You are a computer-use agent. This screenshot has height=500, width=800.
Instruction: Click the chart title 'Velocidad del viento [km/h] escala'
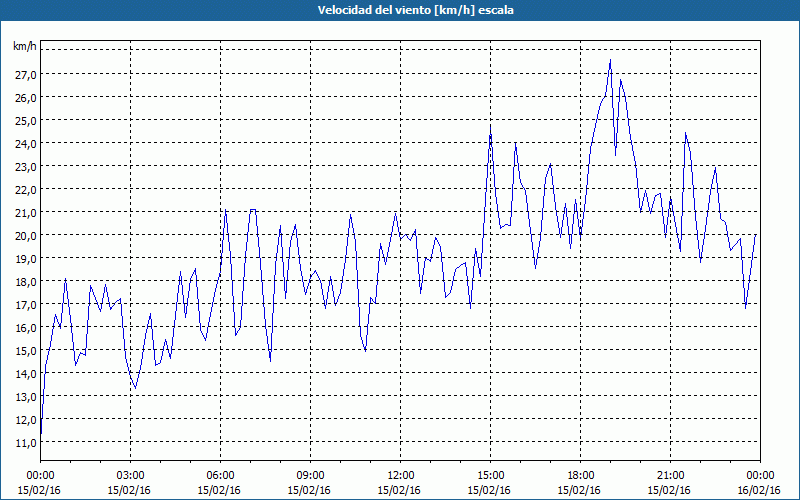(415, 10)
